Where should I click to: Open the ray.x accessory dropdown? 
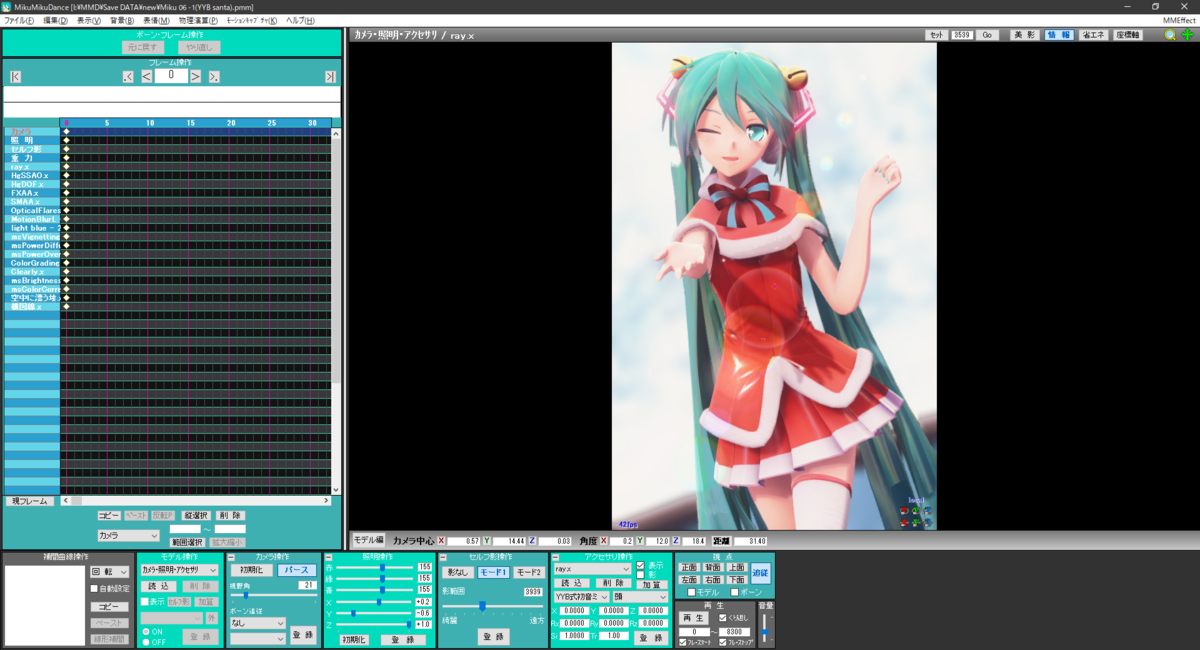coord(592,568)
